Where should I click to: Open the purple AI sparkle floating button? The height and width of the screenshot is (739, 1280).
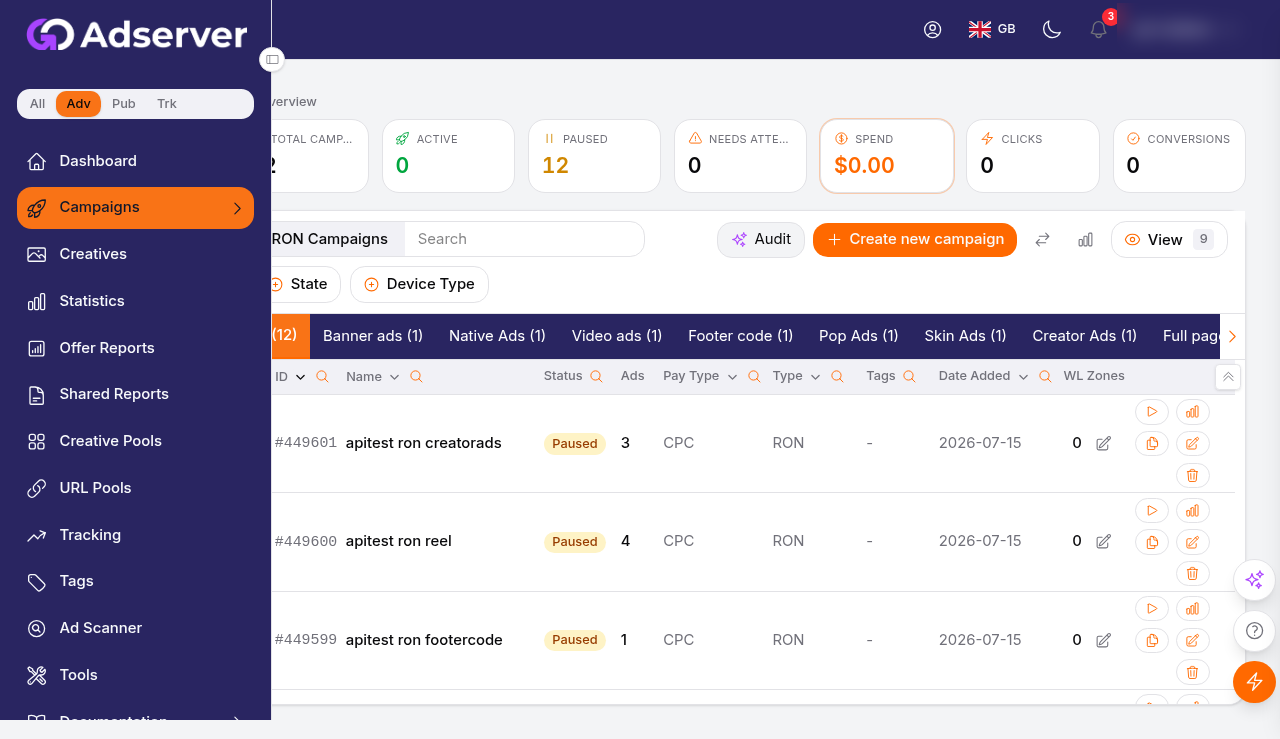tap(1255, 579)
